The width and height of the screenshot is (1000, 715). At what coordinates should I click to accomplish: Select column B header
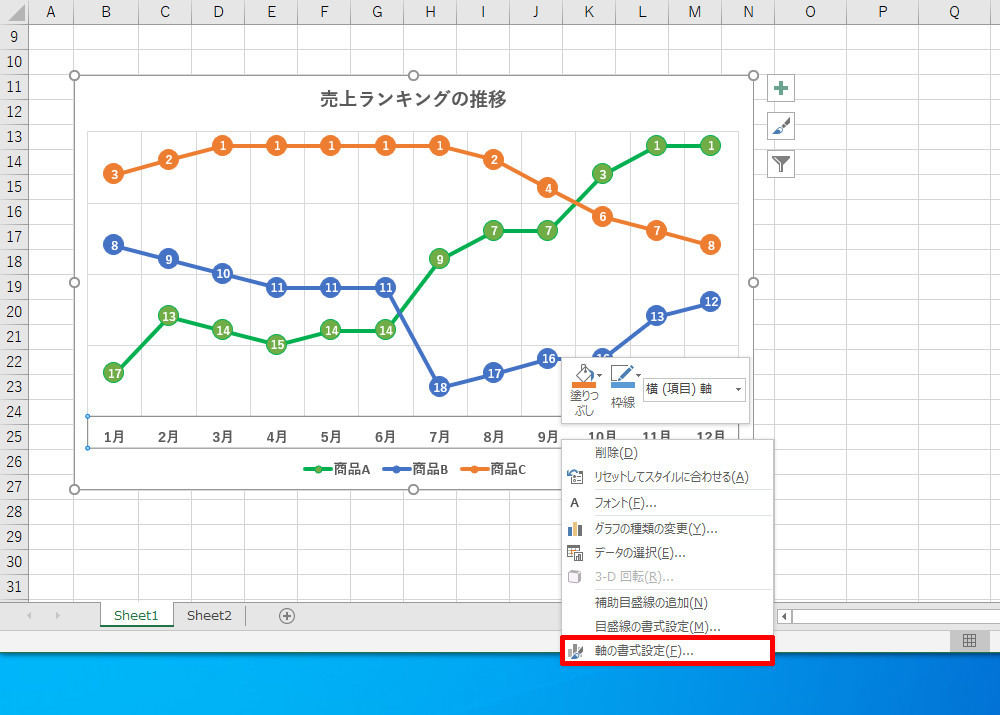pos(106,12)
